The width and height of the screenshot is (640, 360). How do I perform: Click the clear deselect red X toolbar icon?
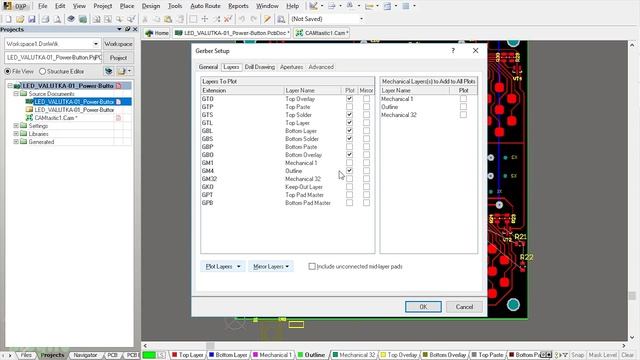tap(228, 19)
